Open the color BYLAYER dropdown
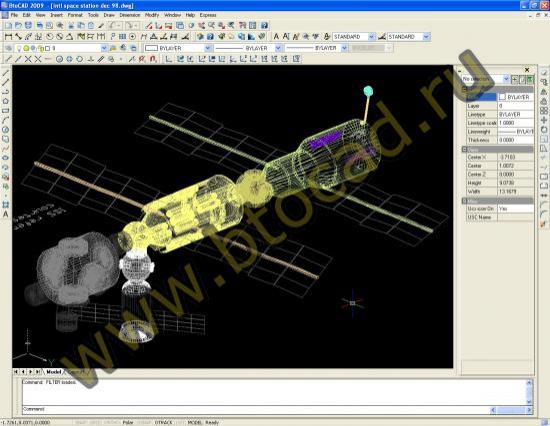Viewport: 550px width, 426px height. 208,48
